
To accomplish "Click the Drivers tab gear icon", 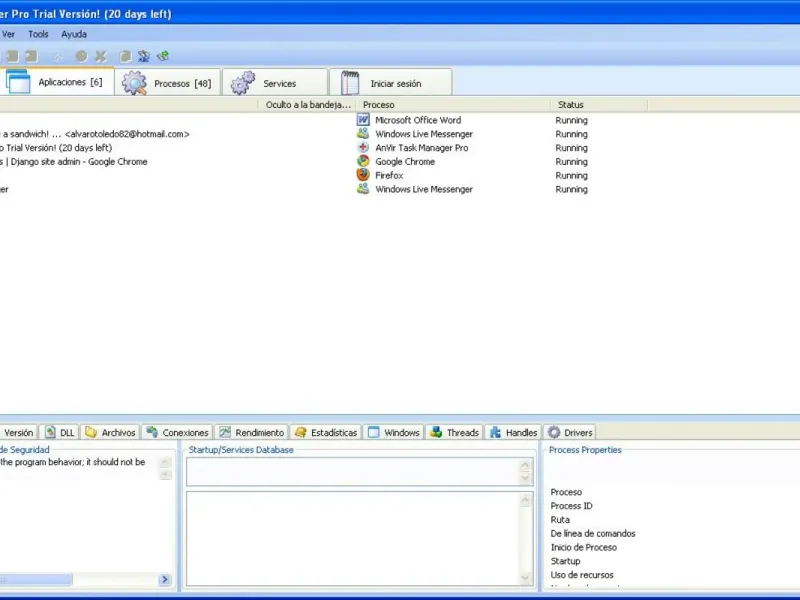I will click(554, 432).
